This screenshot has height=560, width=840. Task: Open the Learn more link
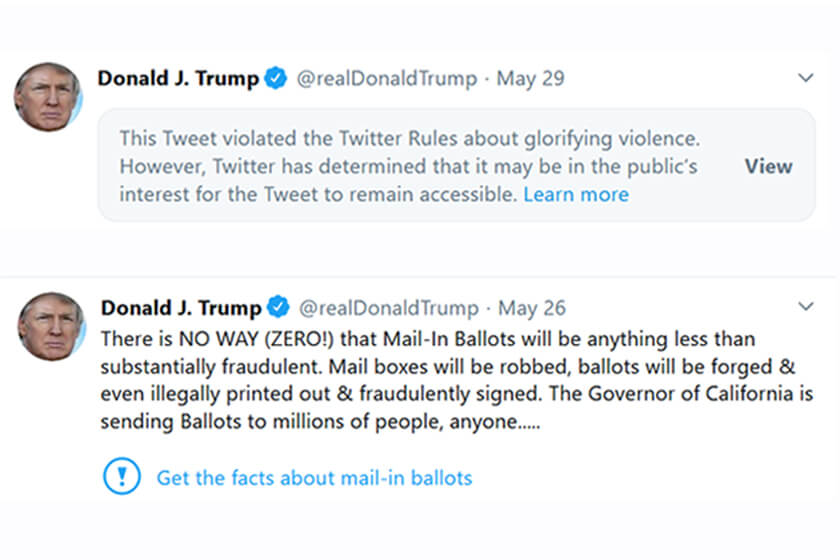pyautogui.click(x=576, y=194)
